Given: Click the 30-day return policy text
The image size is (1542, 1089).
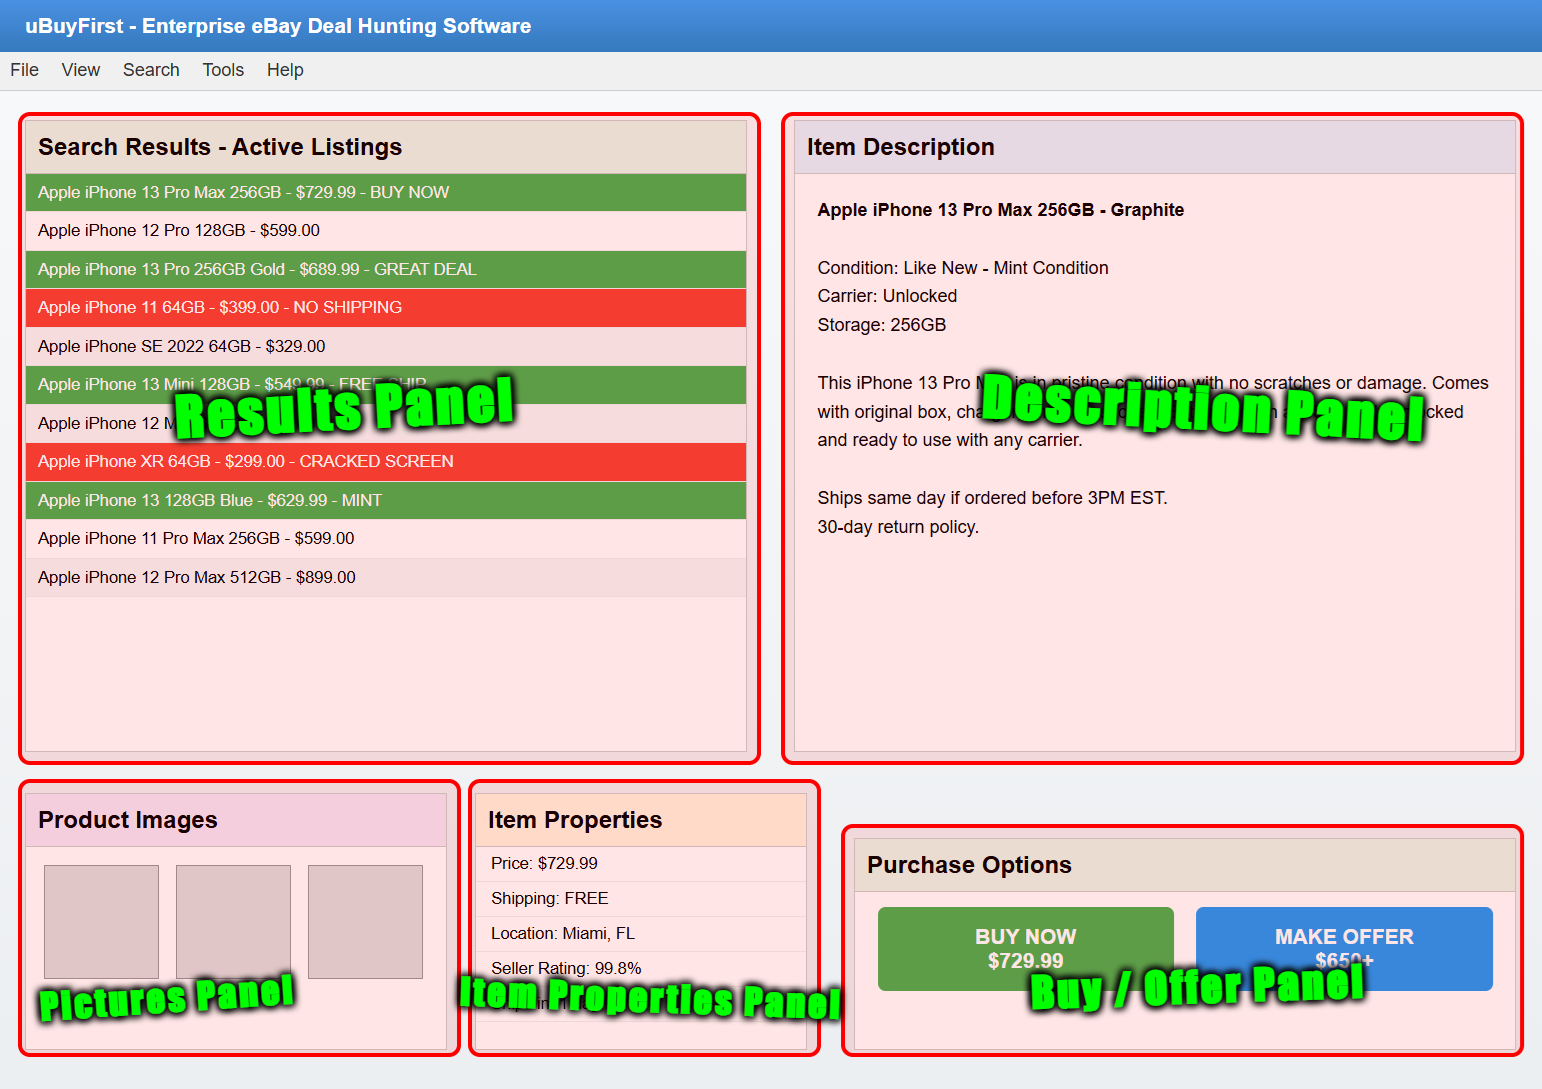Looking at the screenshot, I should click(897, 527).
